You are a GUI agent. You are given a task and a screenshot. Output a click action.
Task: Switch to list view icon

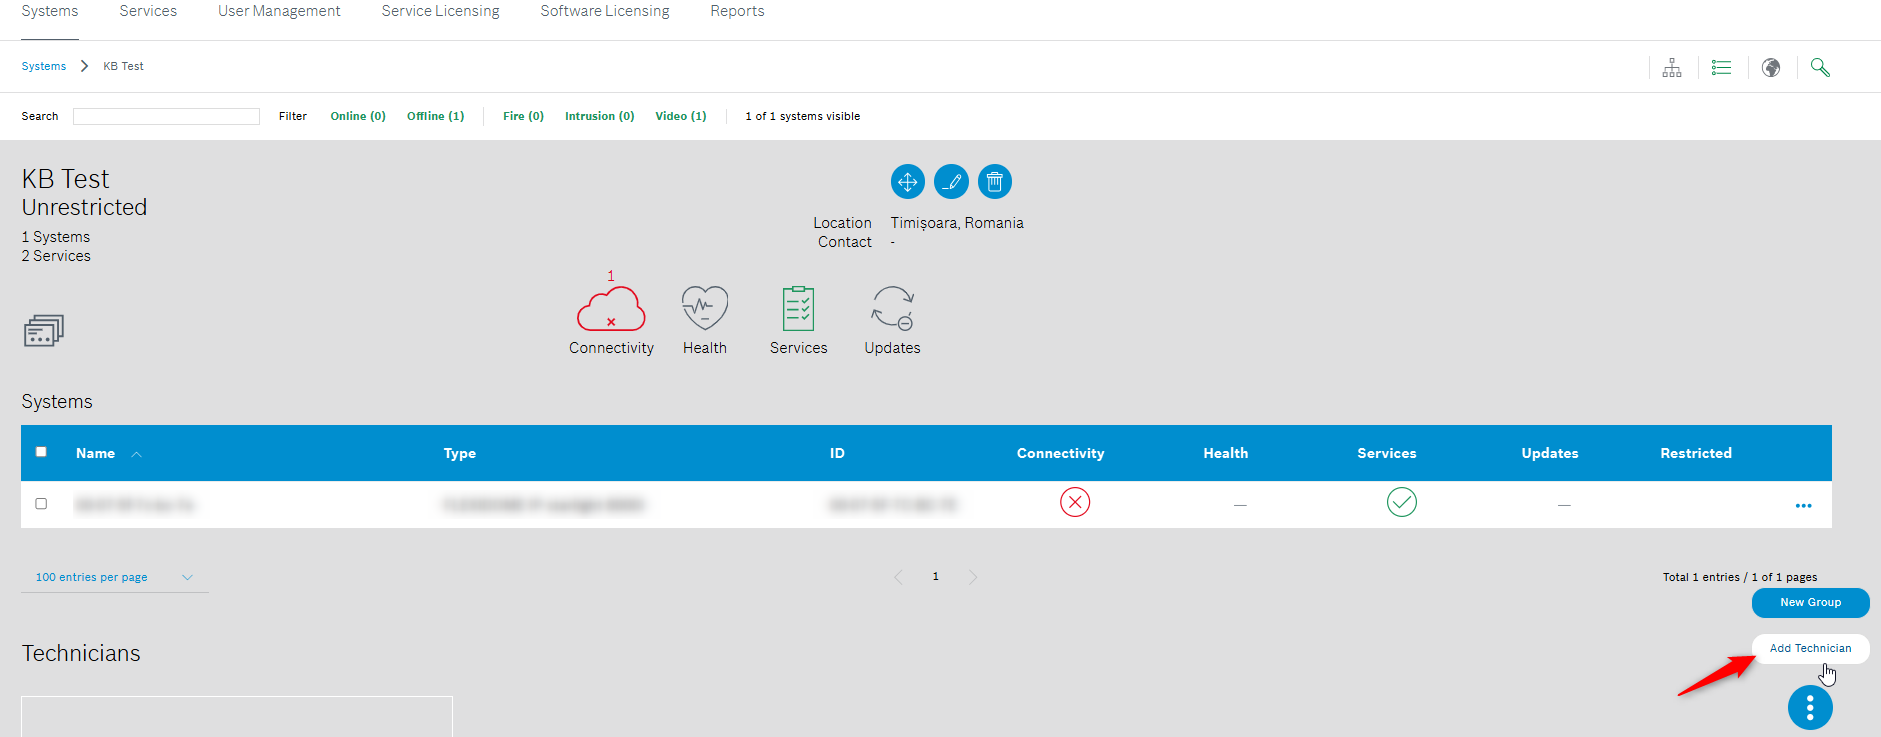1721,68
